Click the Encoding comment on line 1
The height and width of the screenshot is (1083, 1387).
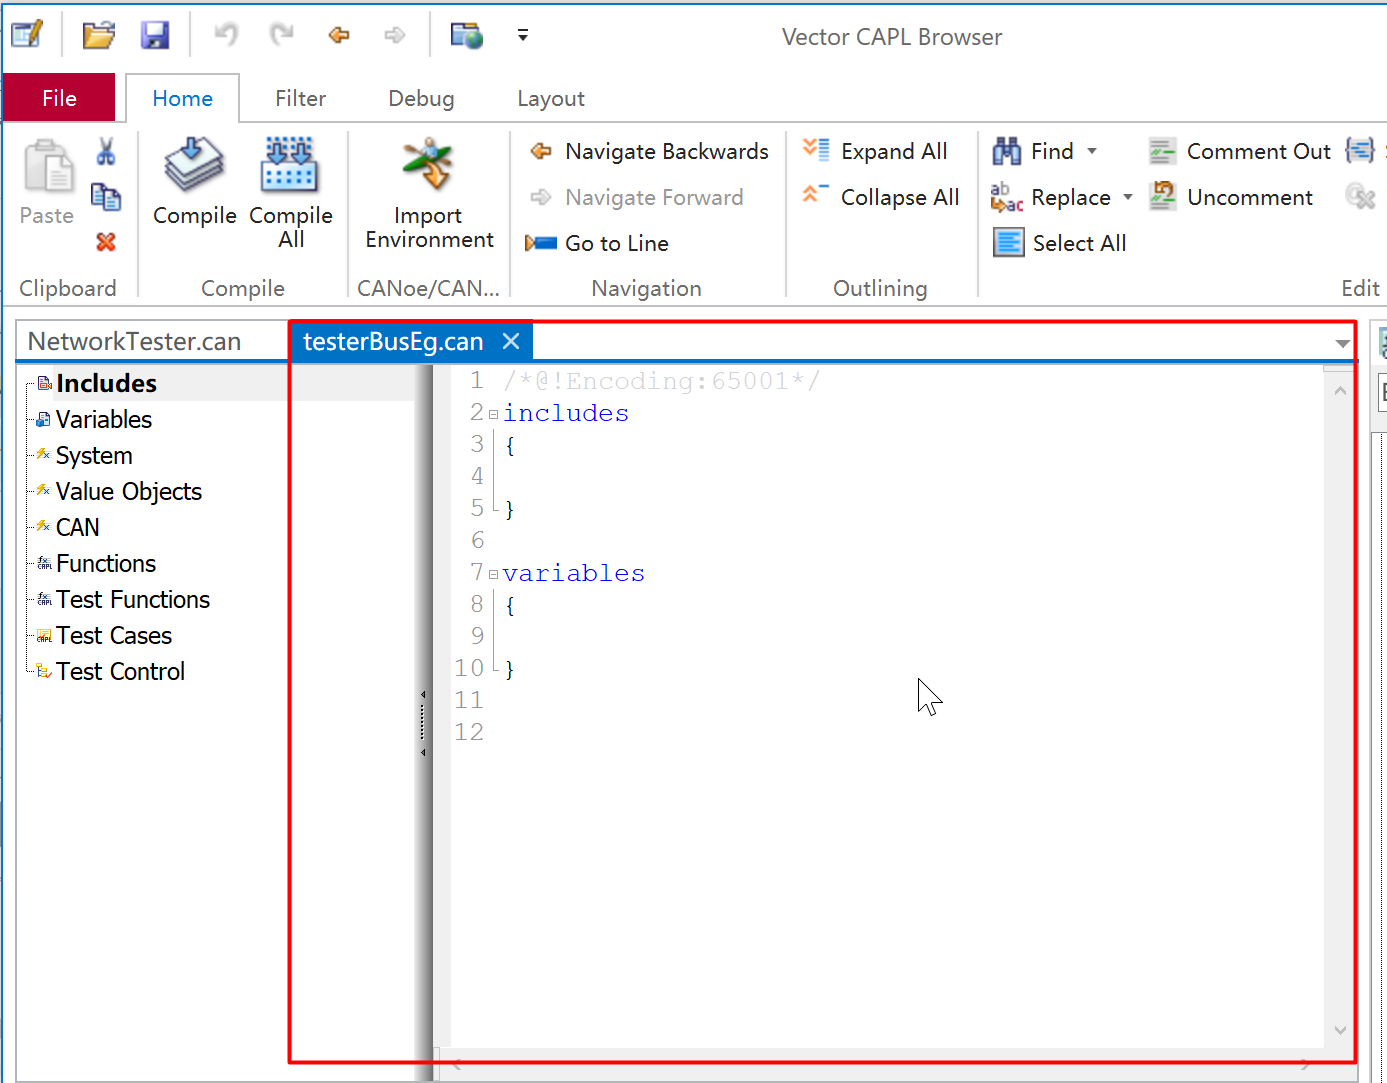661,381
